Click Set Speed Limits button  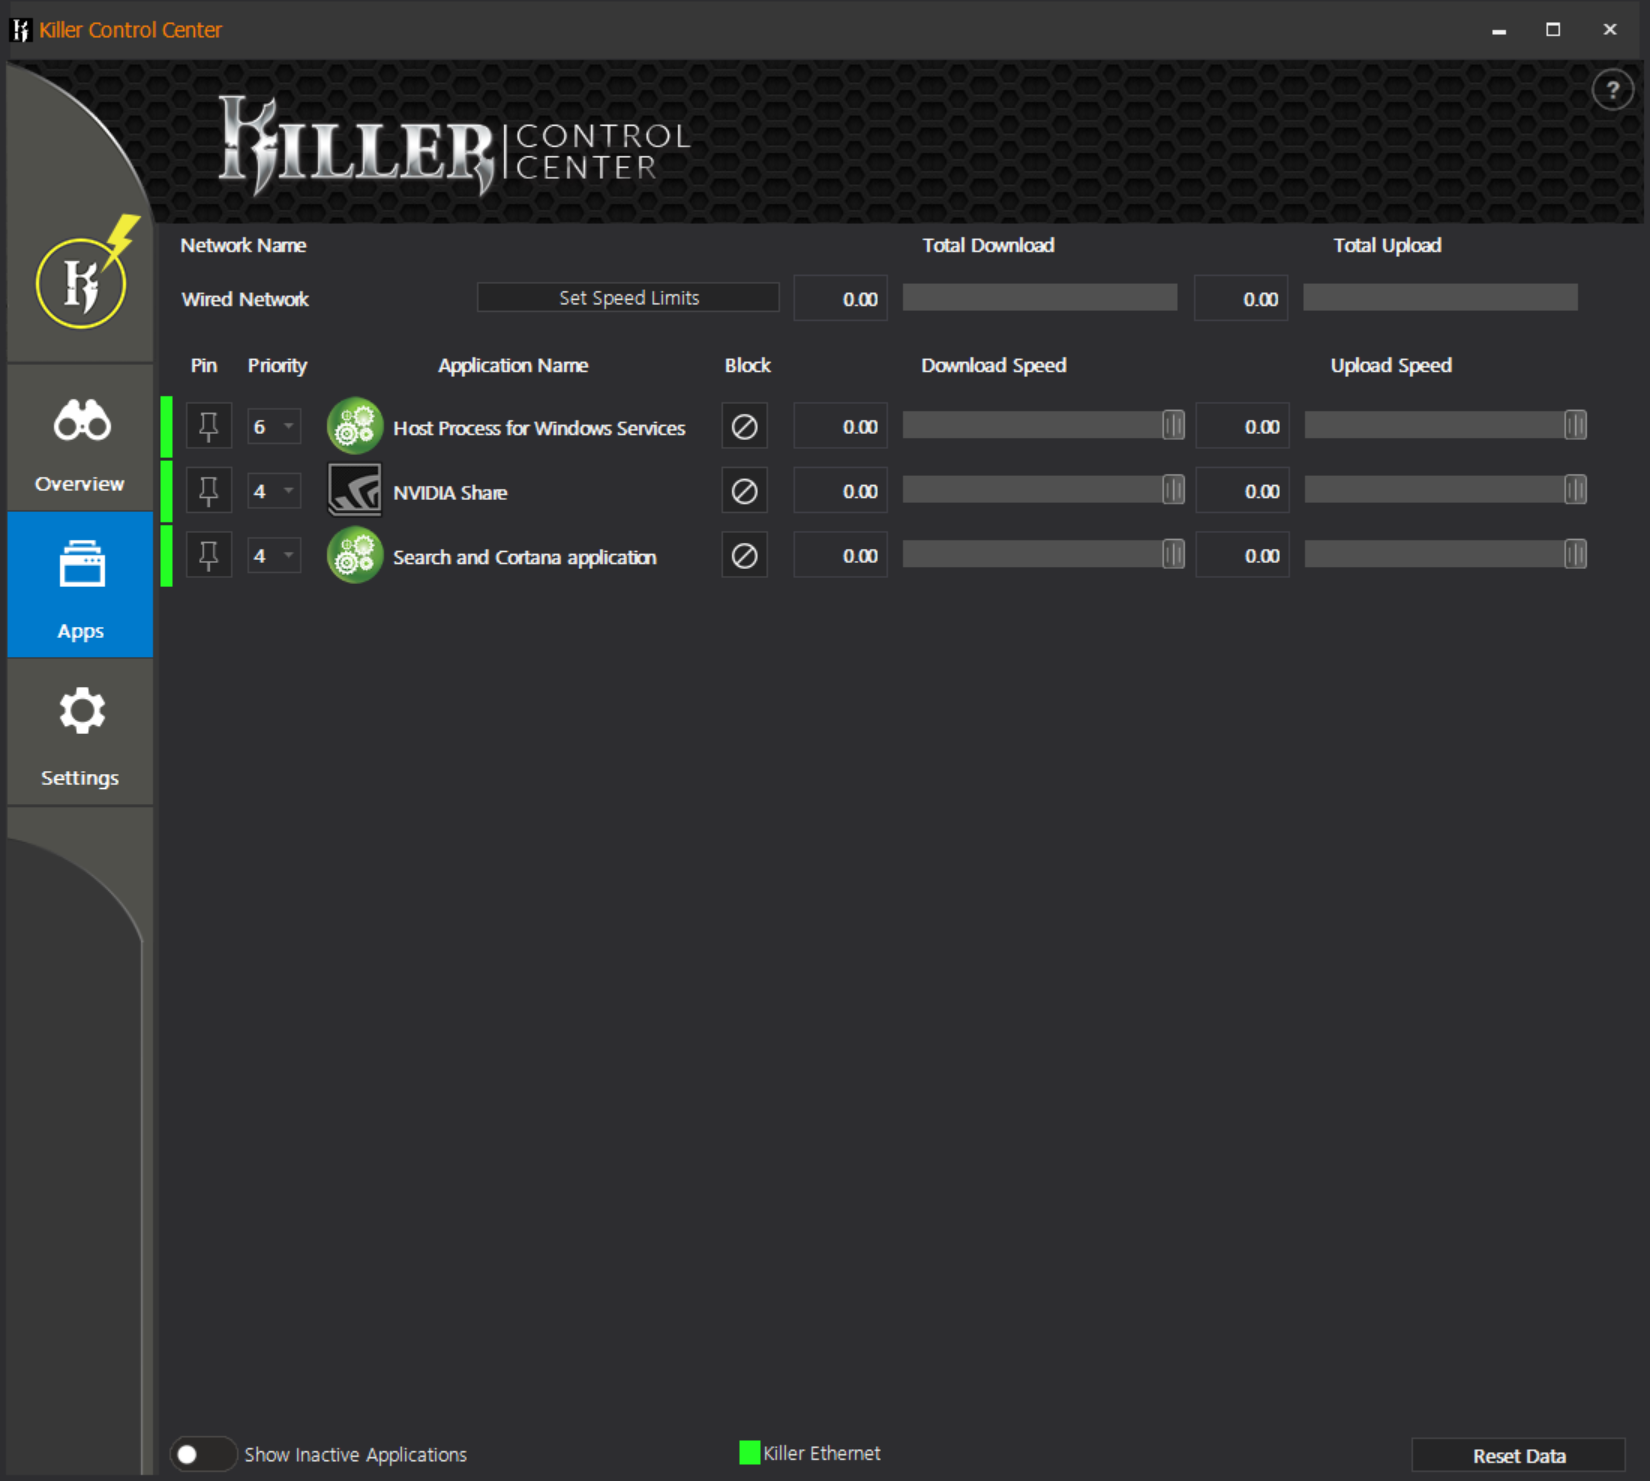click(x=628, y=298)
